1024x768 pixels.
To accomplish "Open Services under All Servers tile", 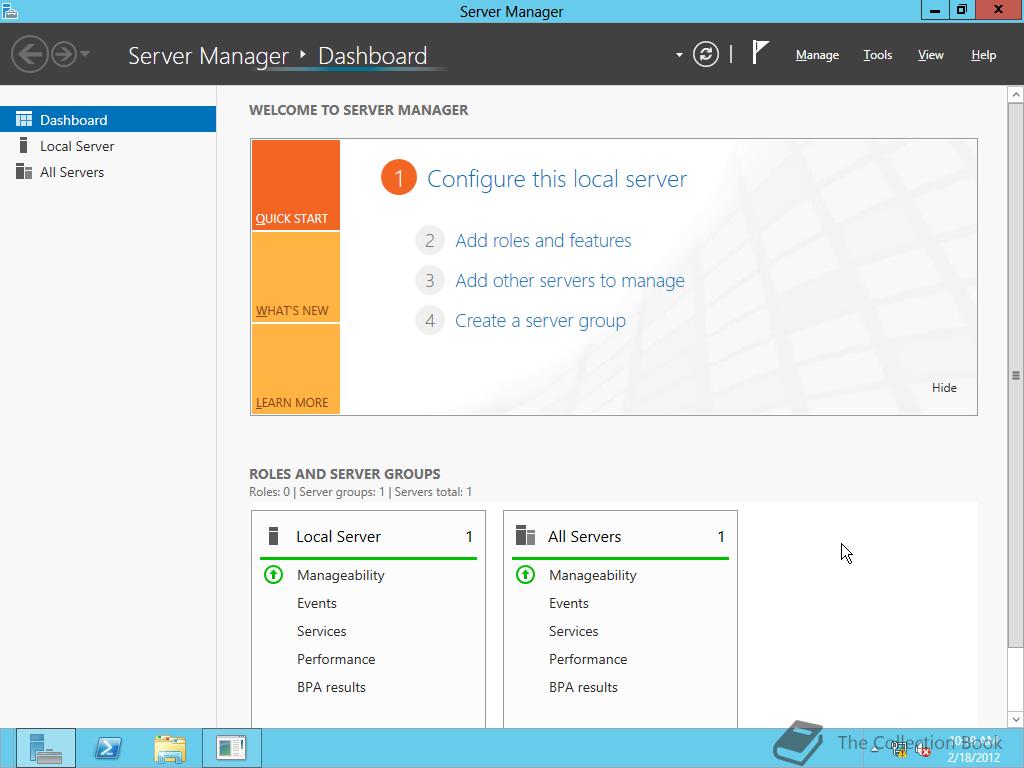I will tap(573, 632).
